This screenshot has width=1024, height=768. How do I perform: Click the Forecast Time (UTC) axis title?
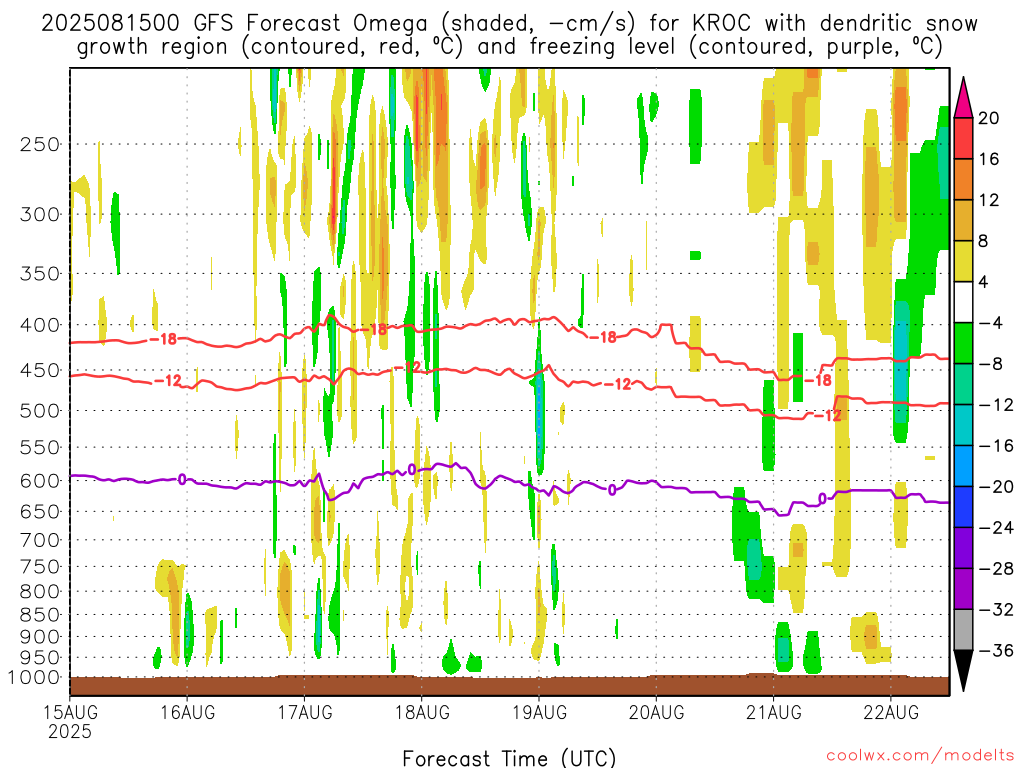[x=509, y=758]
